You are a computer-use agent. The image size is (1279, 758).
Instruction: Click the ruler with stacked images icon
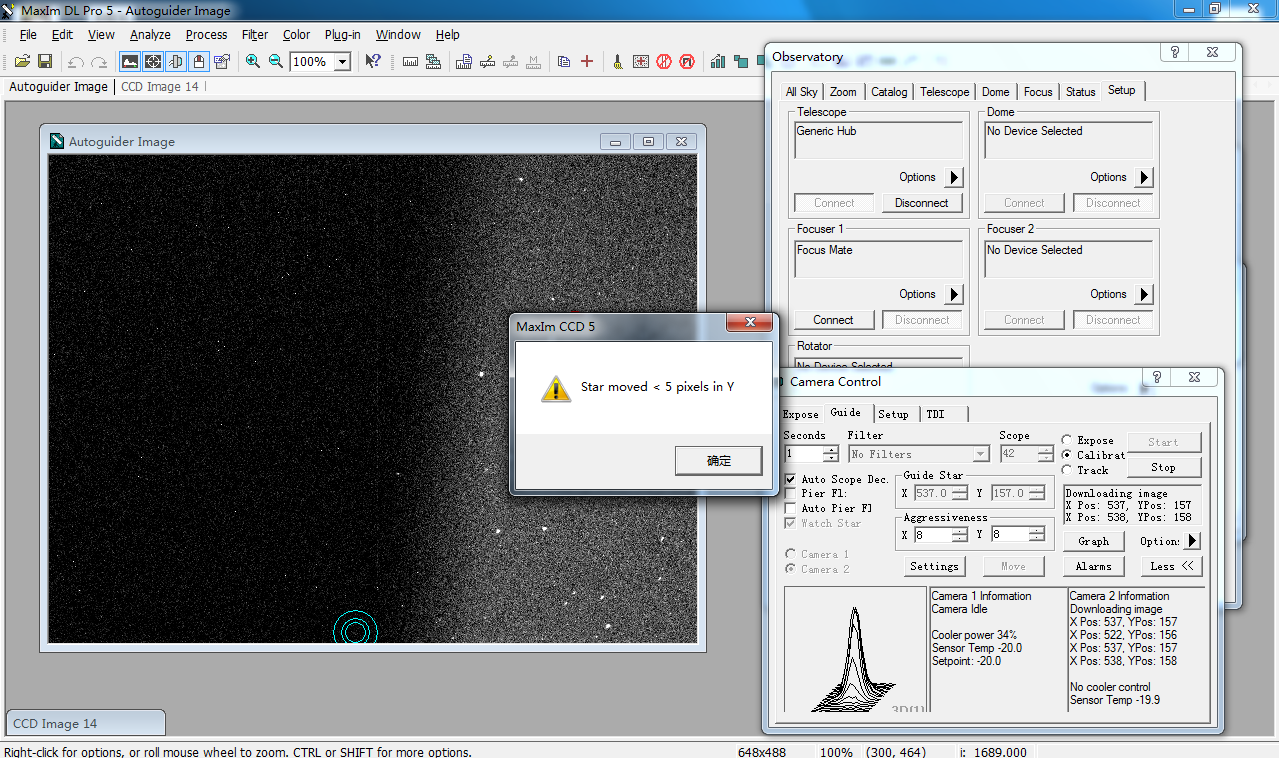coord(433,62)
